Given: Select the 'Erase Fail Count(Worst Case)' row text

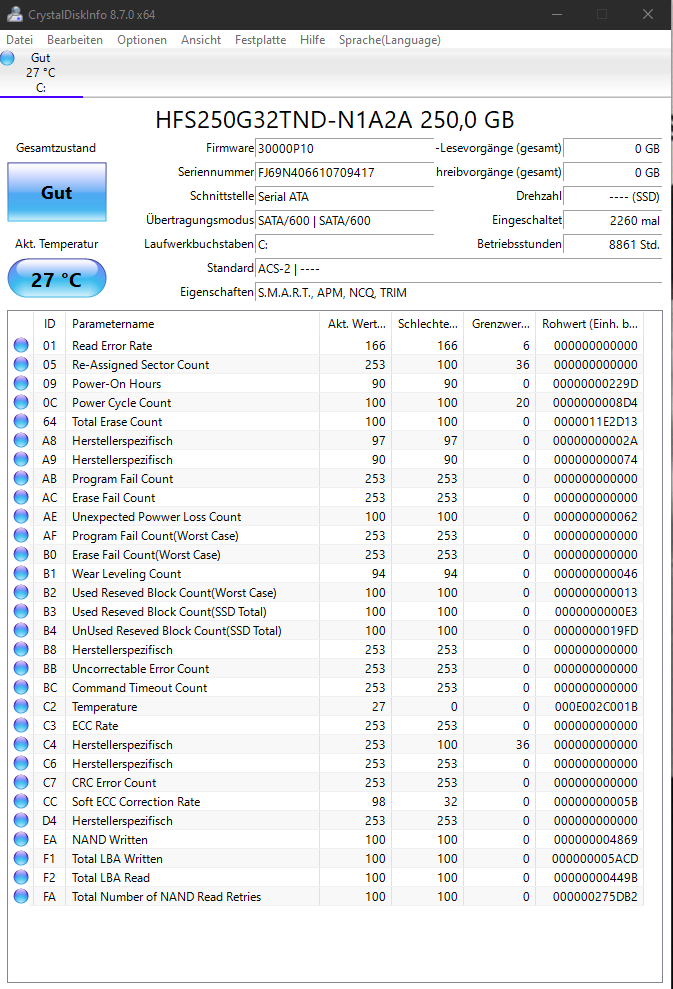Looking at the screenshot, I should click(146, 554).
